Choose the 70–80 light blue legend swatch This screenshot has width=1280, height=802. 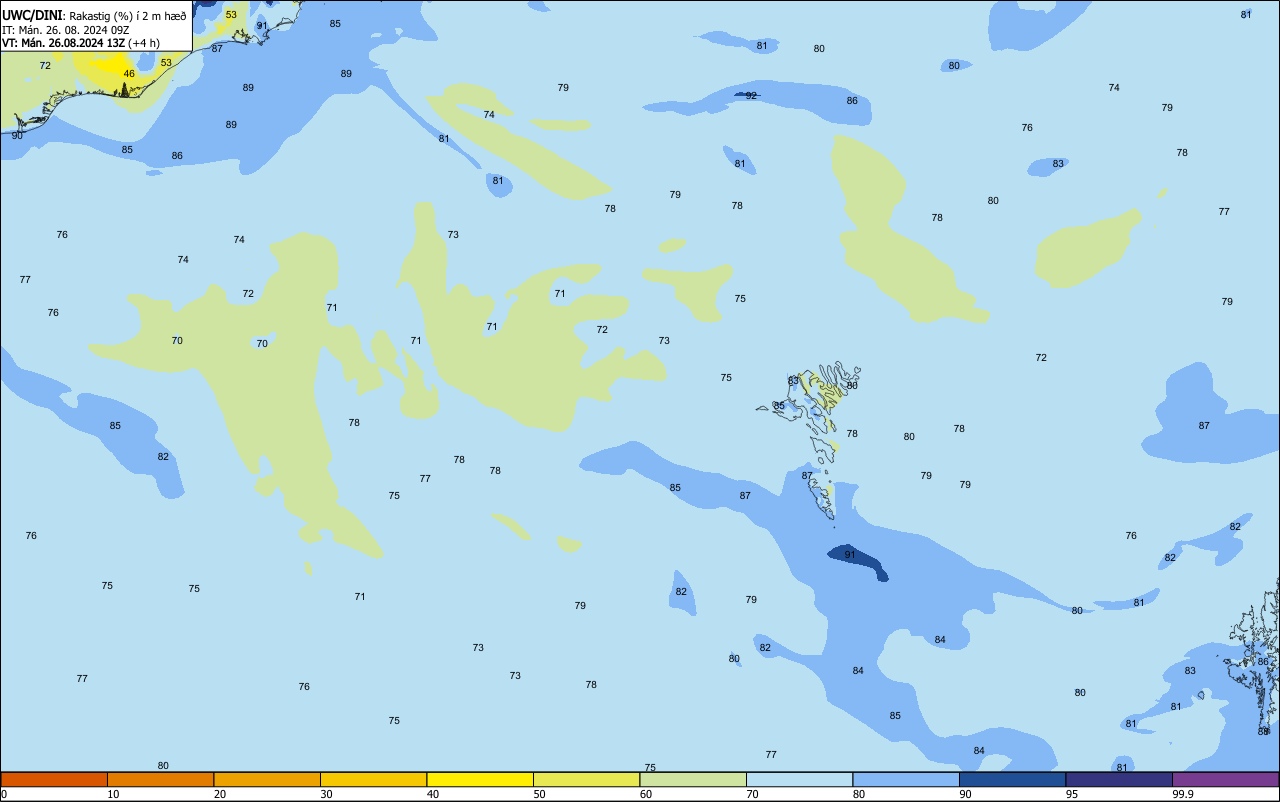point(799,779)
